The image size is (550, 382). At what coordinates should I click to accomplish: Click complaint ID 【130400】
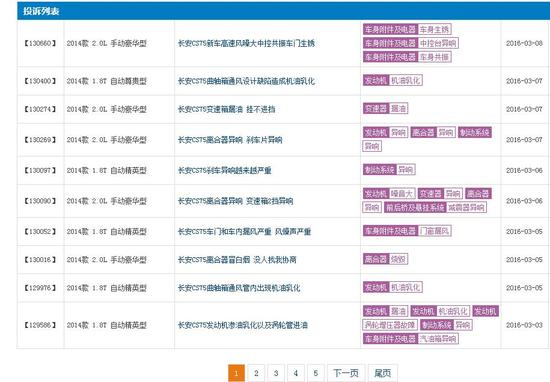(x=40, y=81)
